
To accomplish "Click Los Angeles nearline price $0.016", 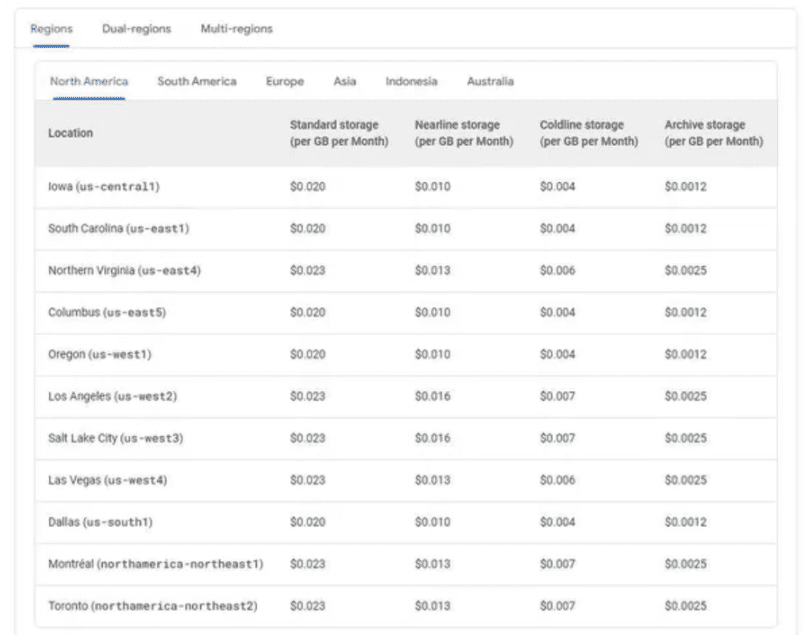I will coord(433,396).
